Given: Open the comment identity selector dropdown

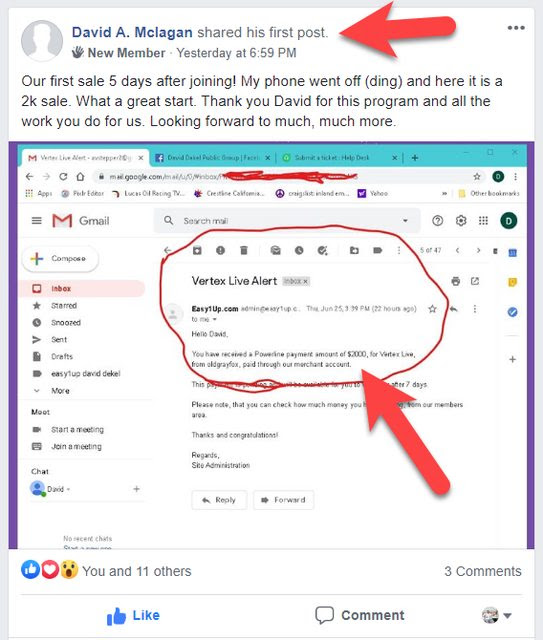Looking at the screenshot, I should pos(497,615).
